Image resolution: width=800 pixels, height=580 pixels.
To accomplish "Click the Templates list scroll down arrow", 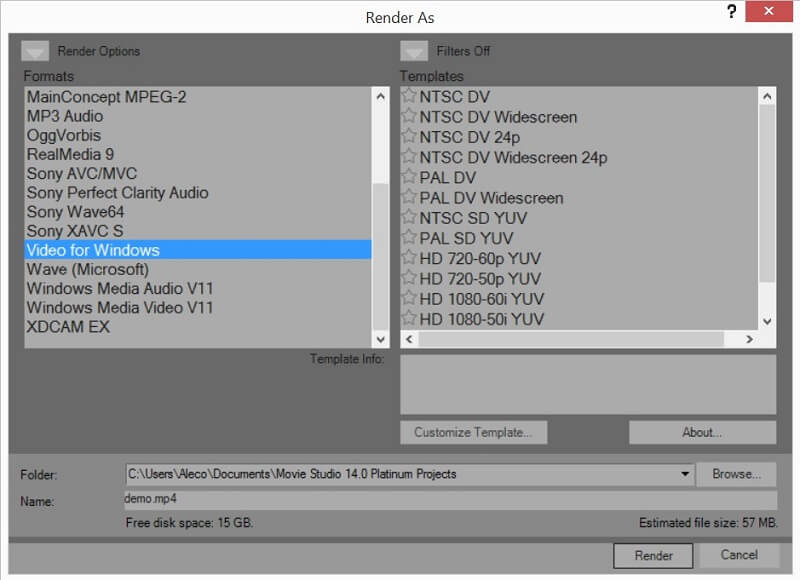I will (x=767, y=321).
